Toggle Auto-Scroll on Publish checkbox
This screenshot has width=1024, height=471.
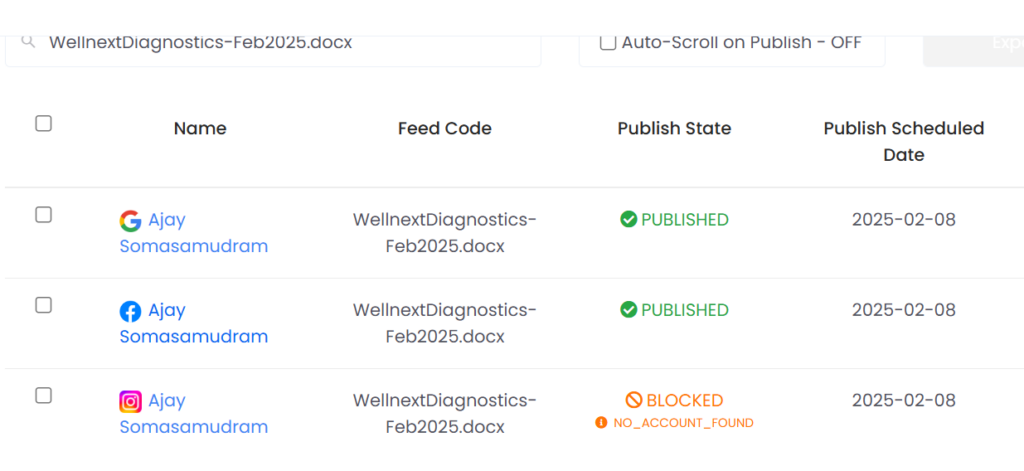(x=608, y=42)
